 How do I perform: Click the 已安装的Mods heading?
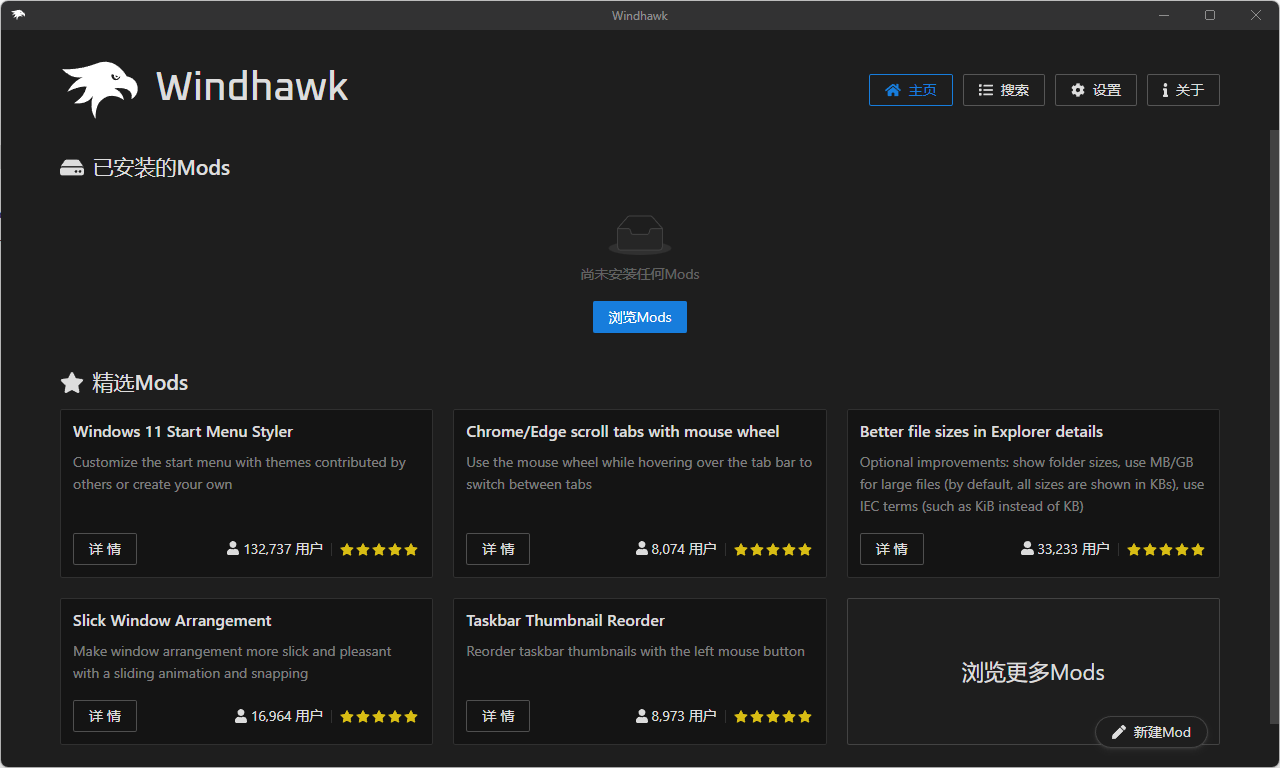[161, 168]
